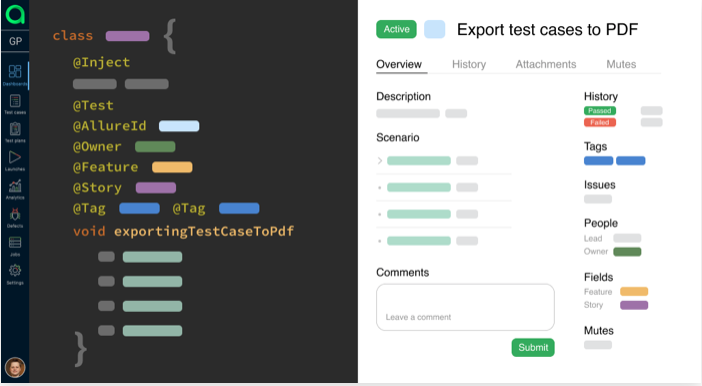
Task: Click the @AllureId annotation in code
Action: click(x=110, y=126)
